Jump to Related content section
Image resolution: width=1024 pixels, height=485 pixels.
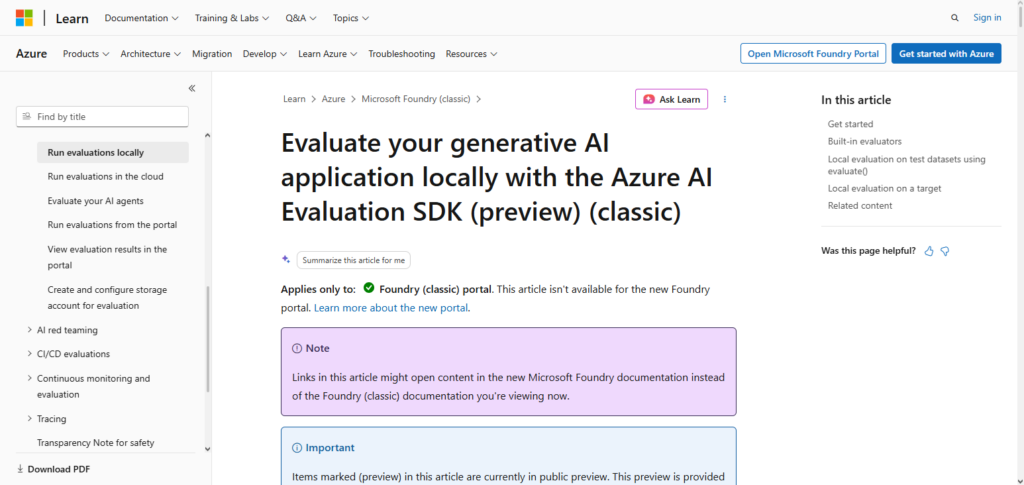point(859,206)
